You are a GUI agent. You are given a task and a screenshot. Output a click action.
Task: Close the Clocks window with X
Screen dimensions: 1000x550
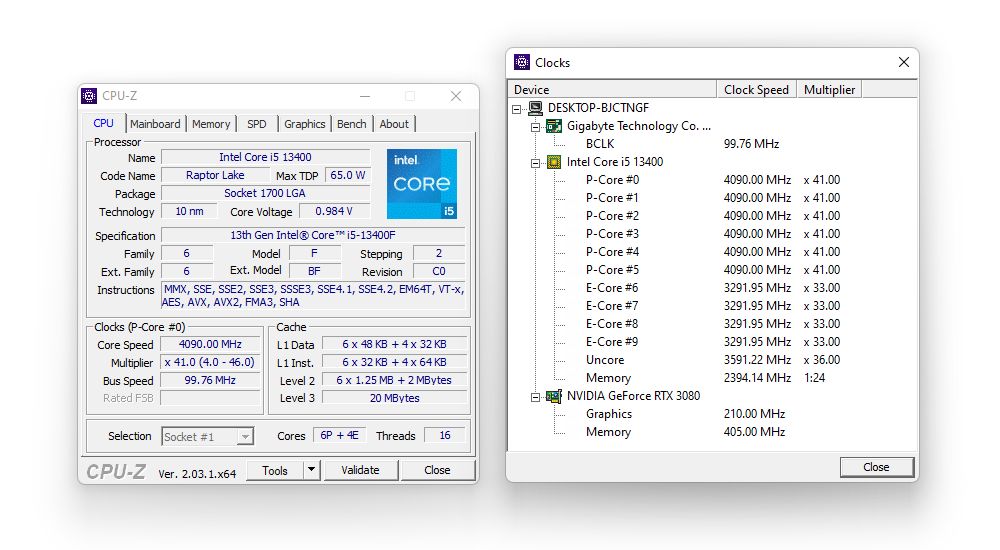[904, 62]
